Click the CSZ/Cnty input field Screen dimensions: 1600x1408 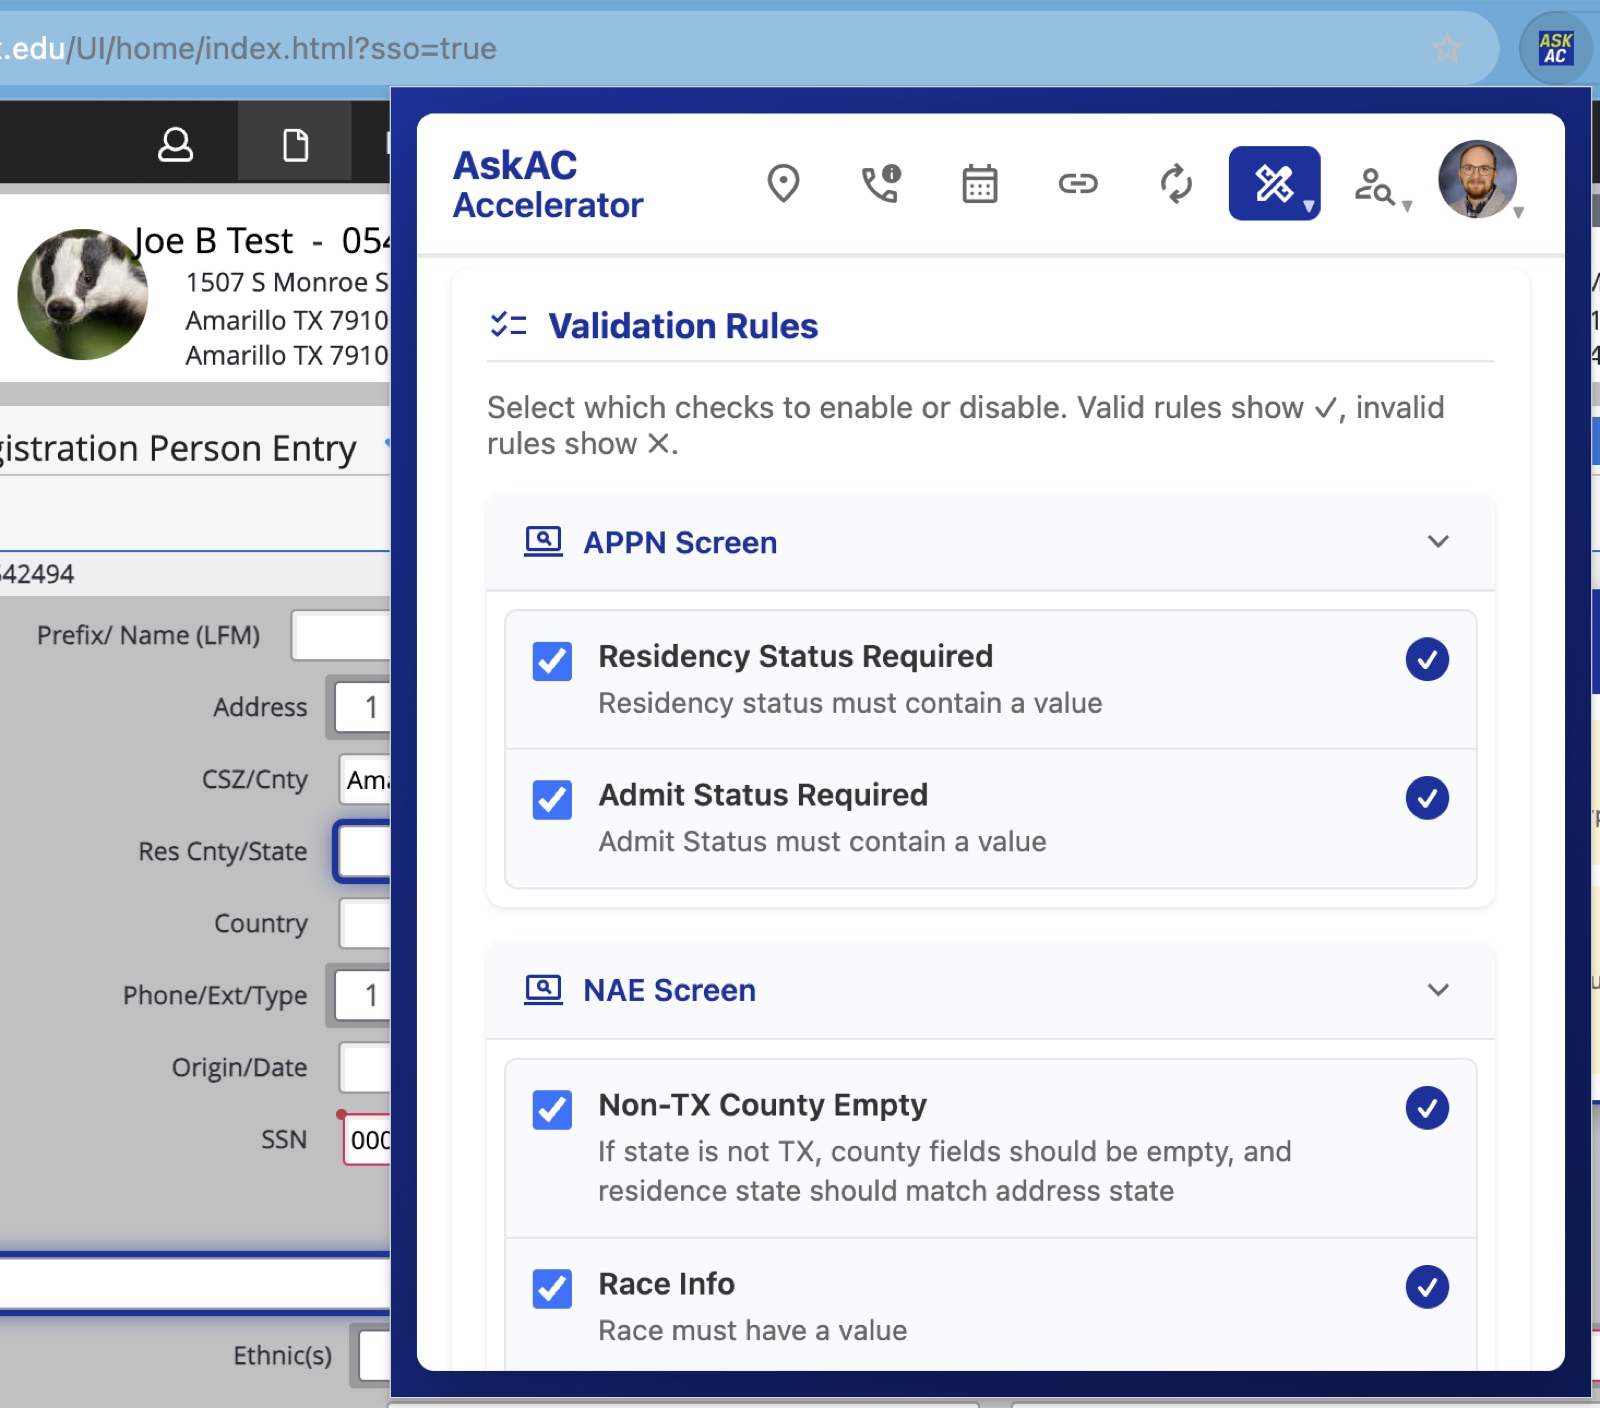pyautogui.click(x=365, y=779)
